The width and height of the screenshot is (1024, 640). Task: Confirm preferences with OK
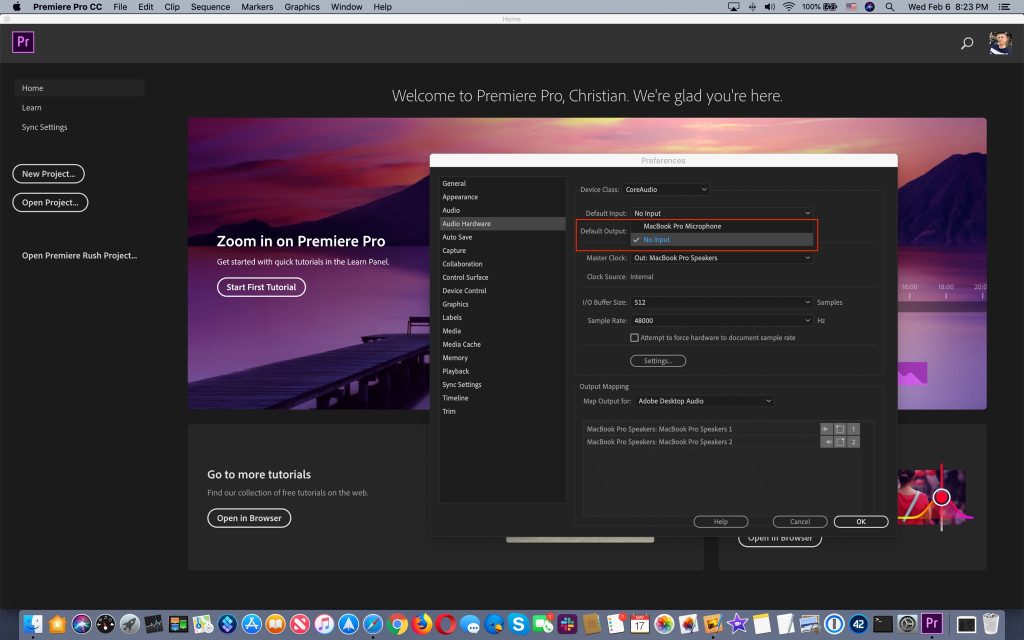861,521
